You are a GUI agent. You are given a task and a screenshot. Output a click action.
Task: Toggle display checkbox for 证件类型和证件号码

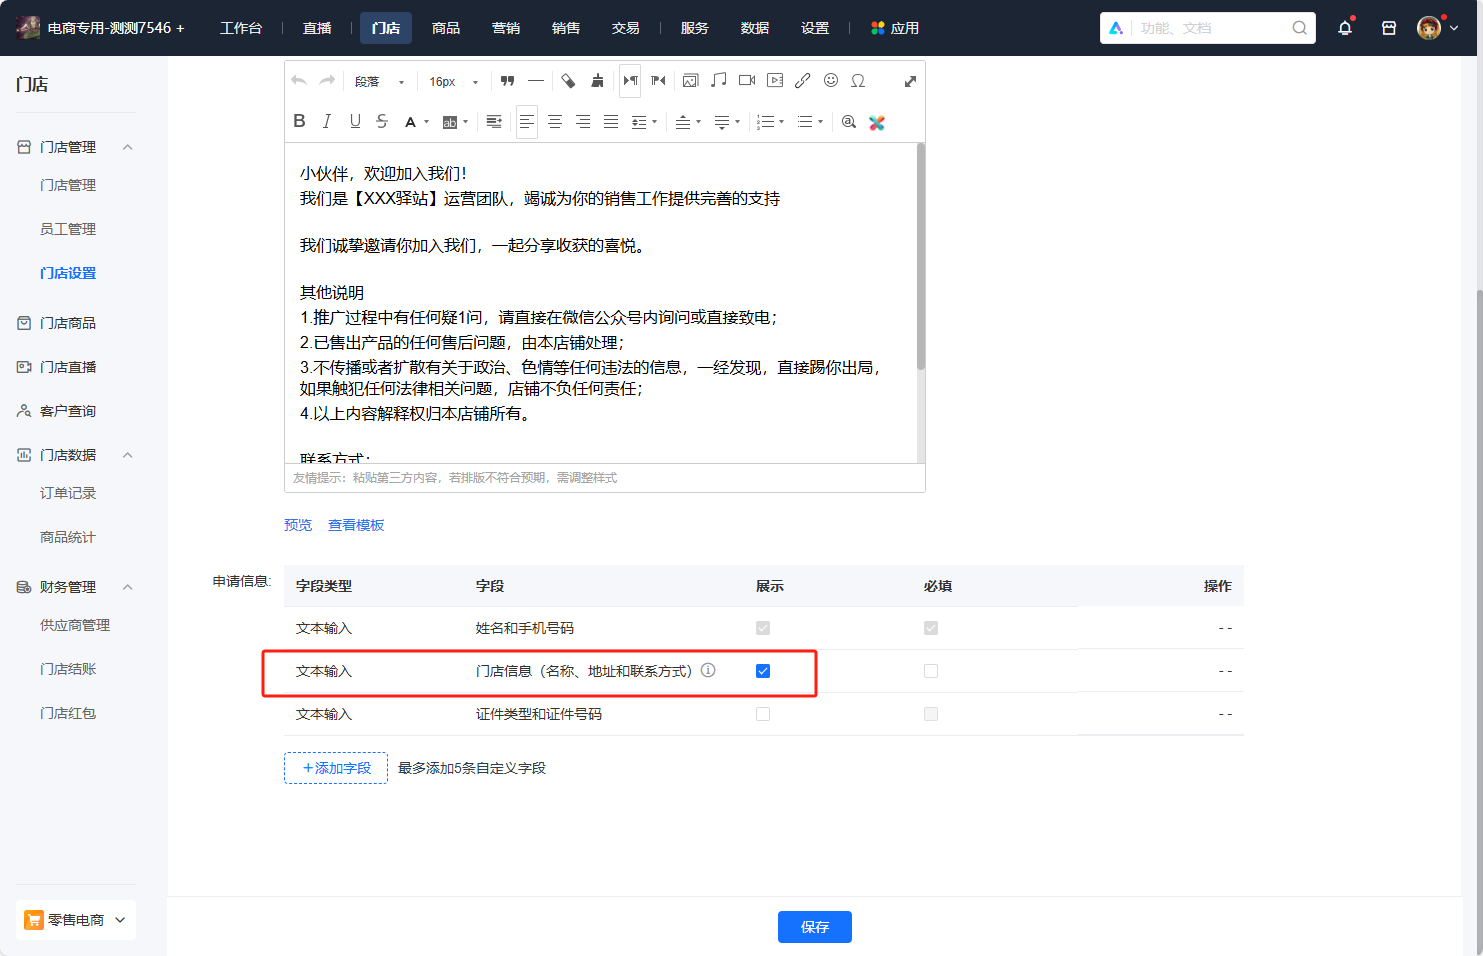click(x=763, y=714)
